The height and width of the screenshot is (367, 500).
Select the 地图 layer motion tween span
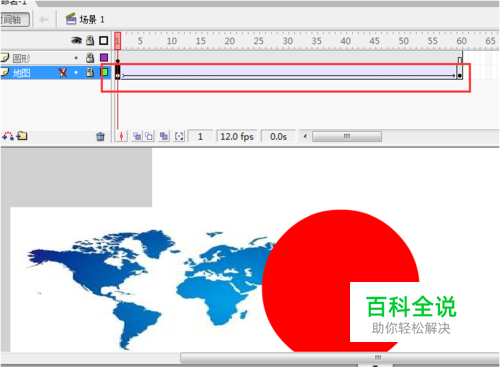pyautogui.click(x=289, y=72)
